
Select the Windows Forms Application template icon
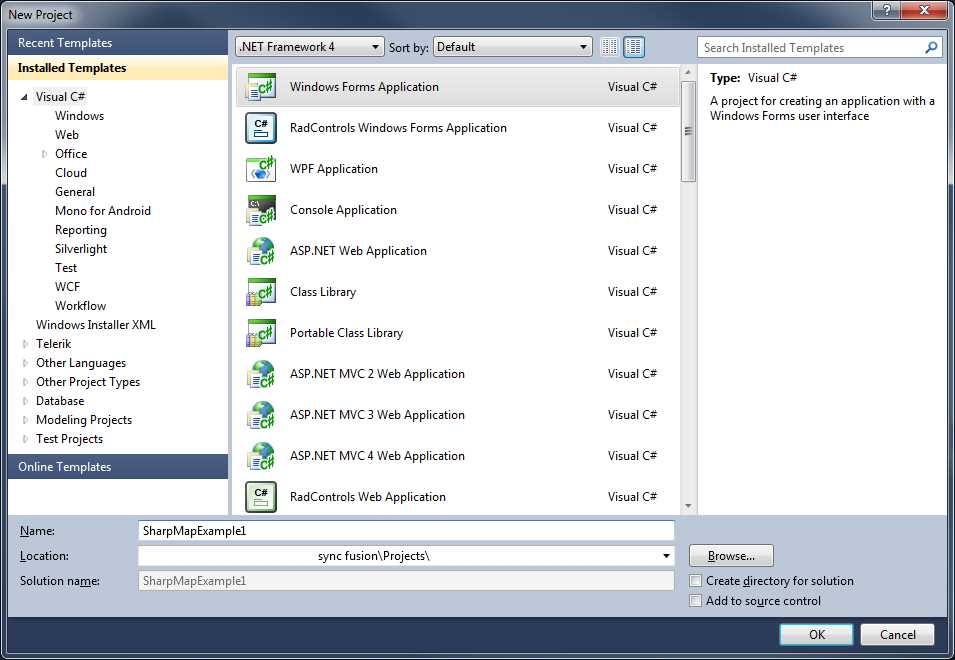pyautogui.click(x=260, y=87)
